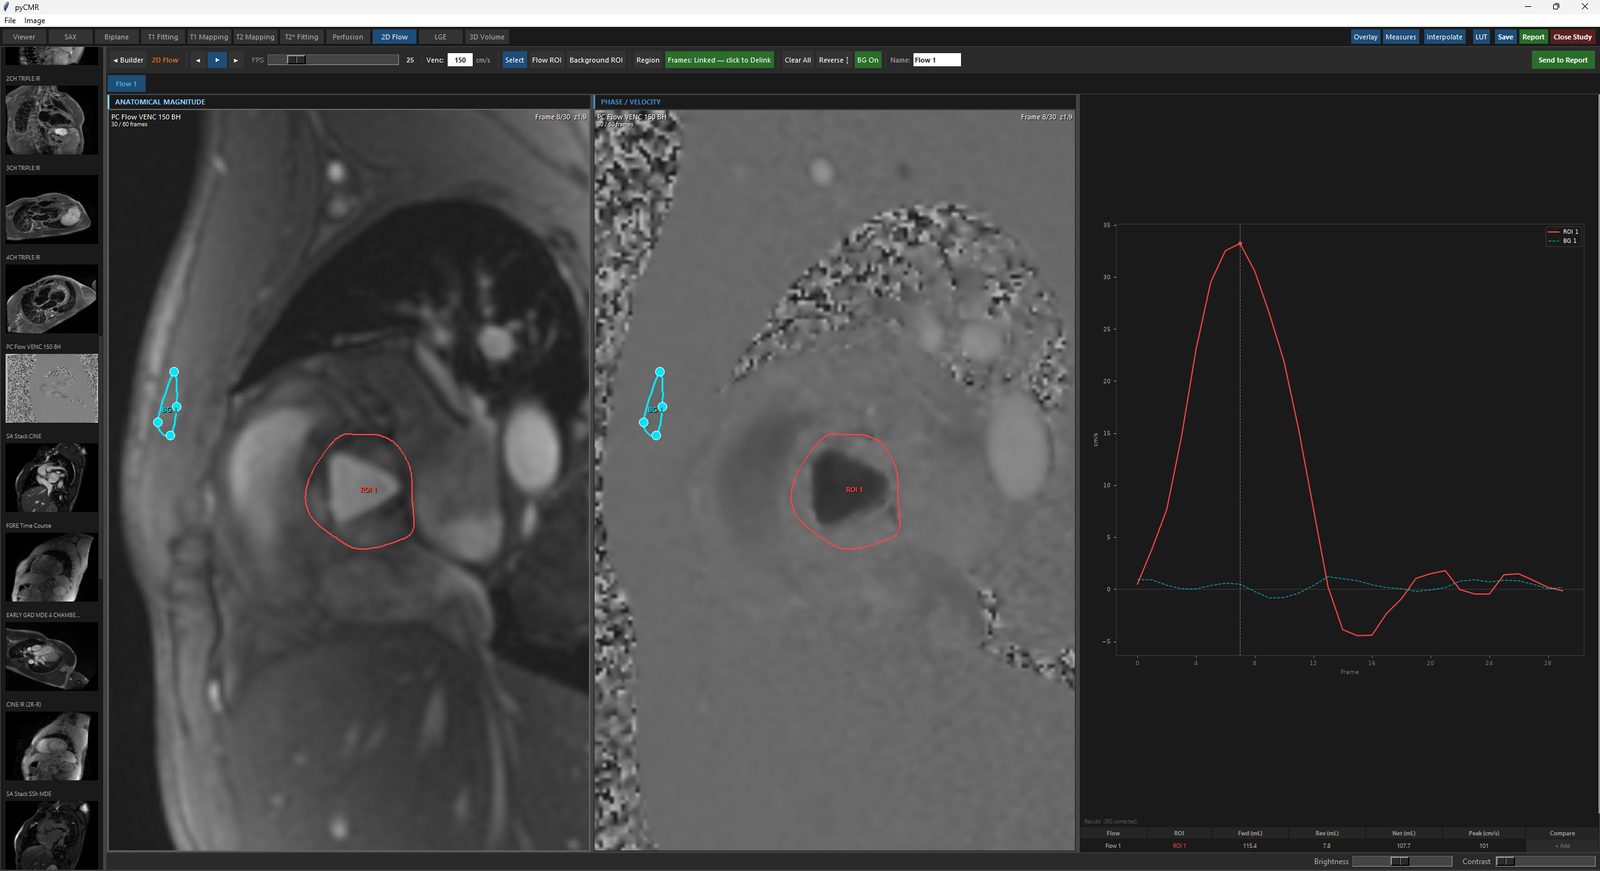1600x871 pixels.
Task: Click the Clear All button
Action: point(798,60)
